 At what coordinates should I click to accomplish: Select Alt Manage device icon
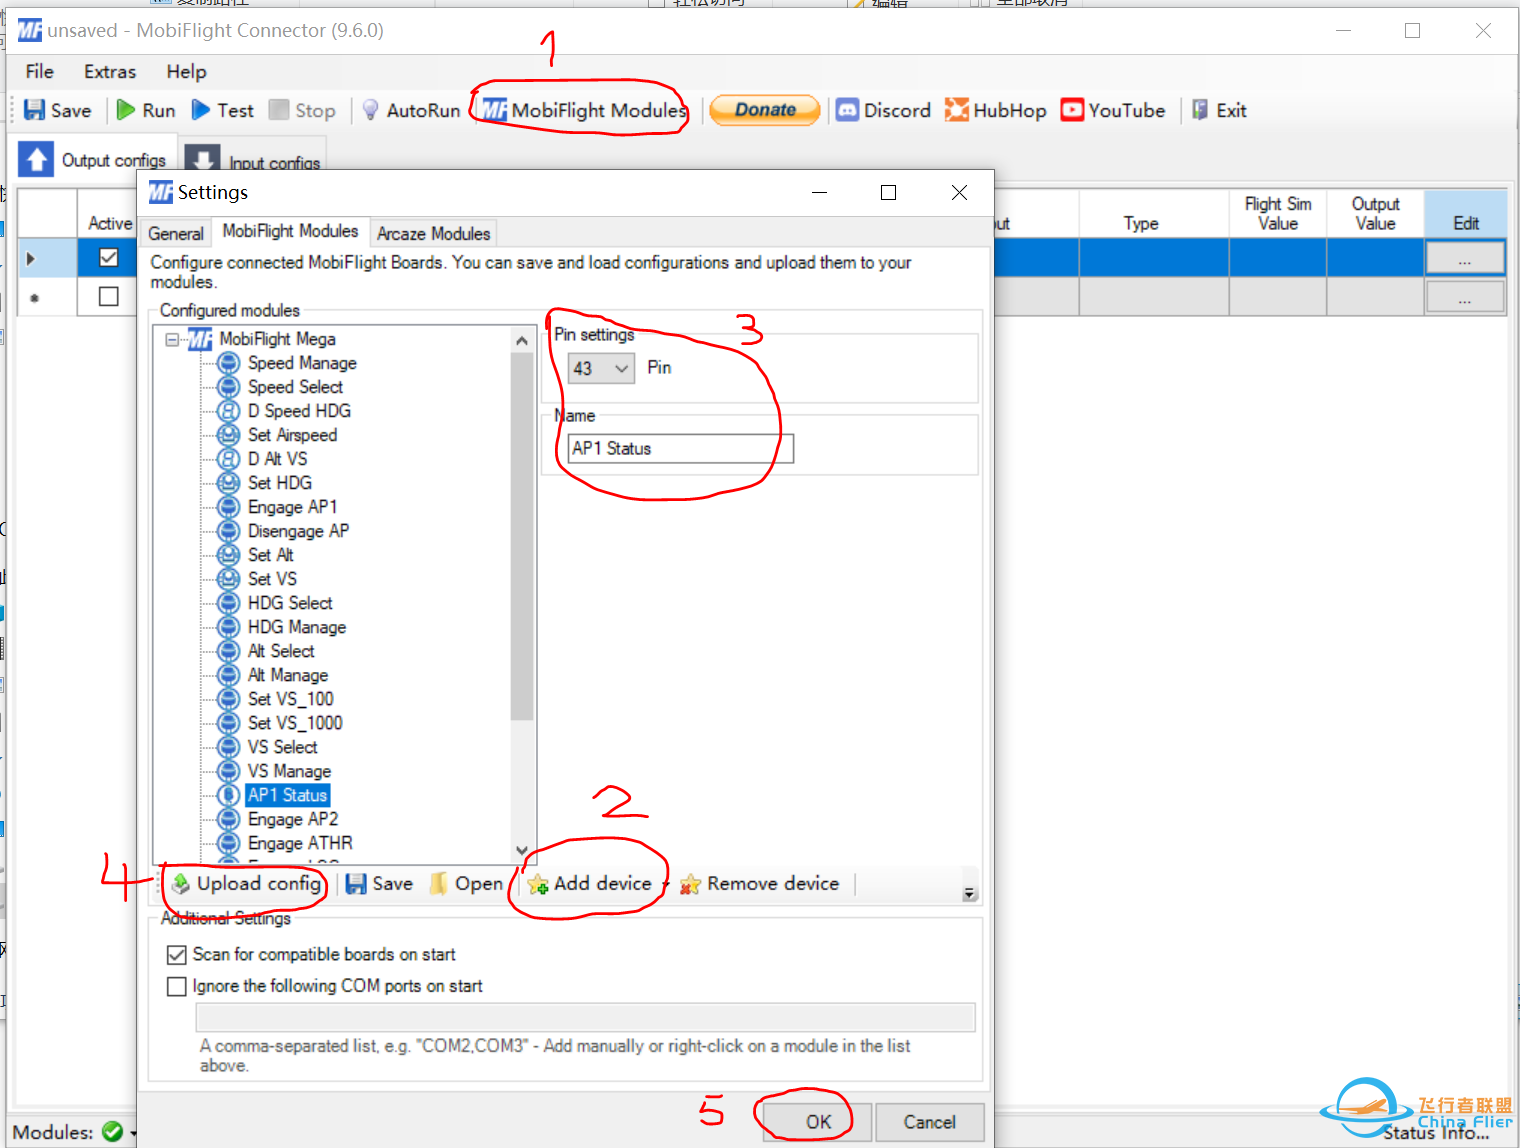pos(229,675)
